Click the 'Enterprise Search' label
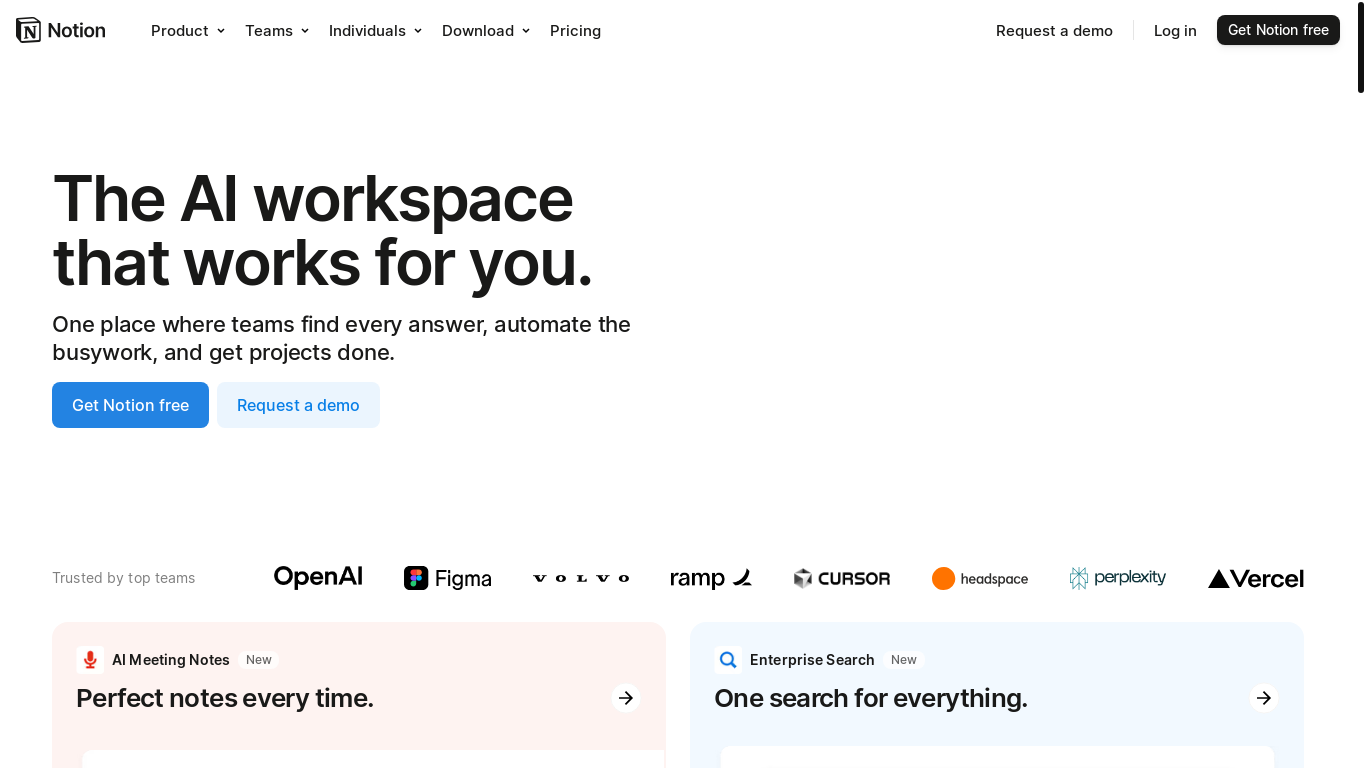 pyautogui.click(x=812, y=660)
